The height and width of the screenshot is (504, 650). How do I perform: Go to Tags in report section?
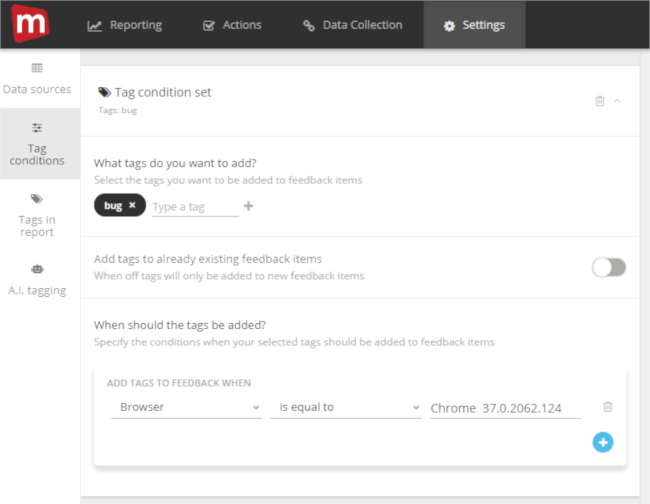tap(37, 215)
